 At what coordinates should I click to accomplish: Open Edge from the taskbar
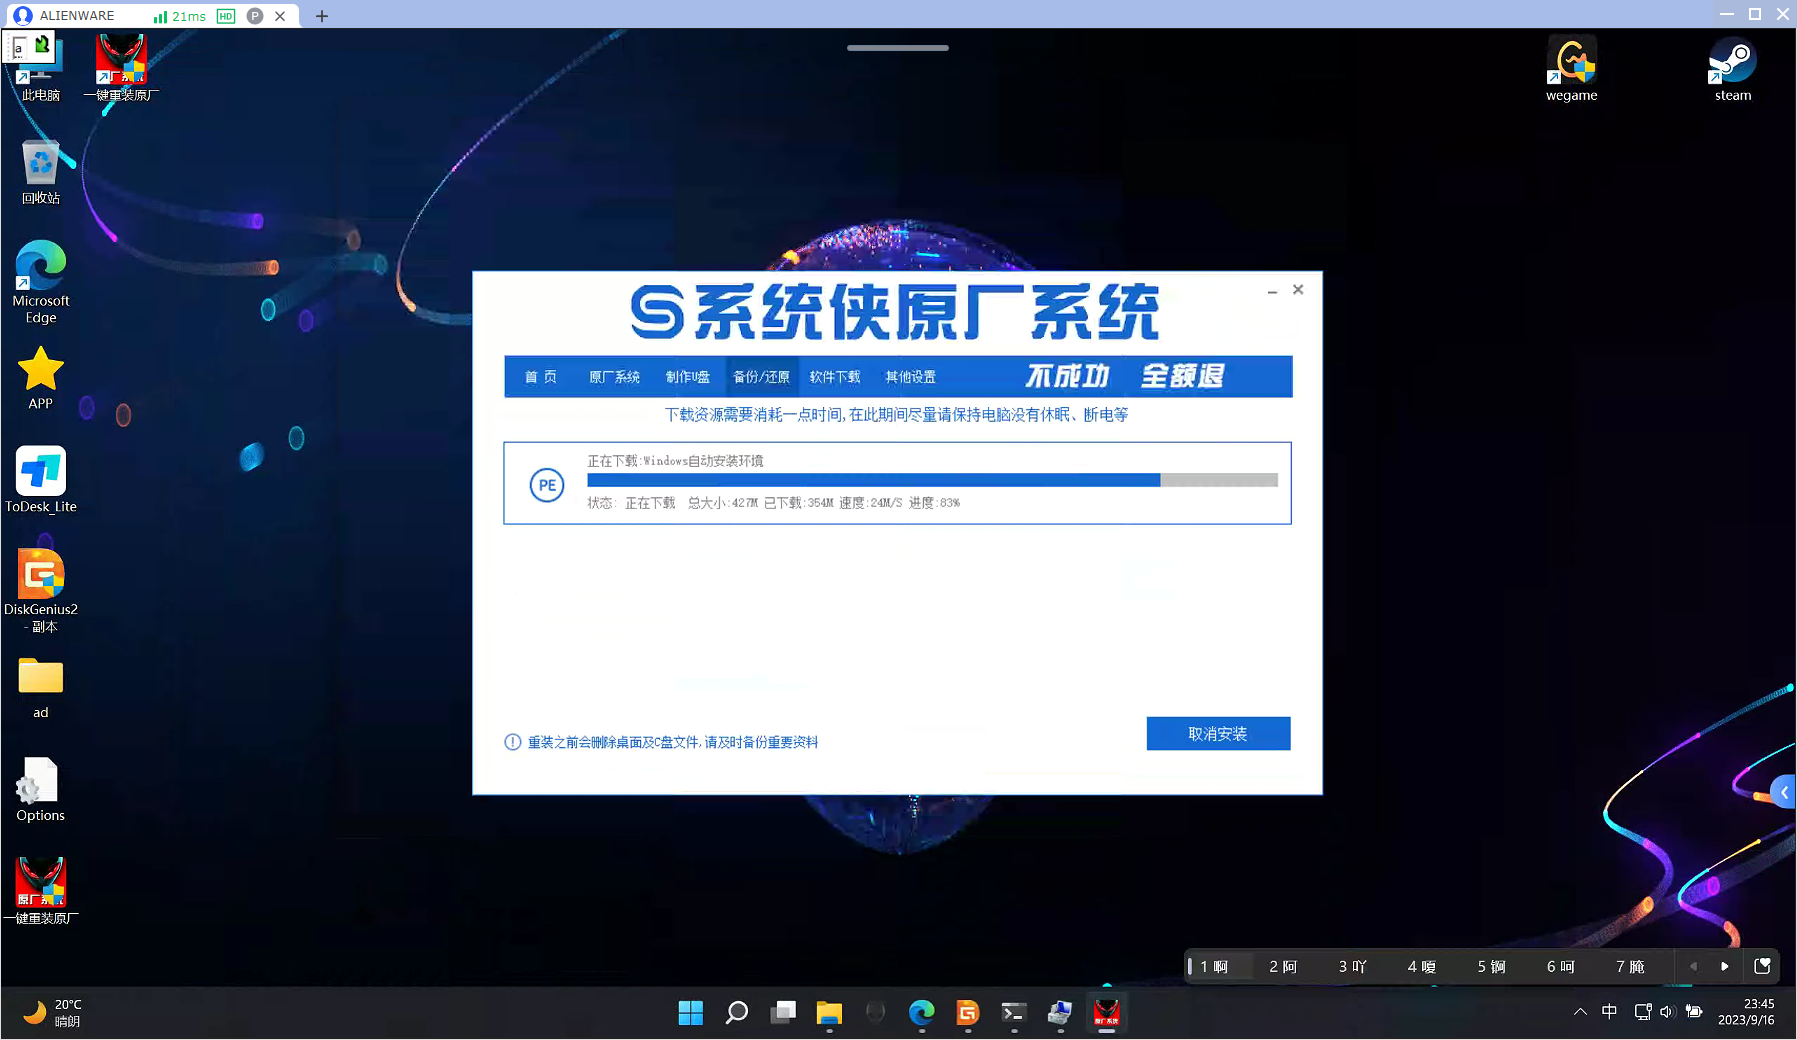(921, 1013)
